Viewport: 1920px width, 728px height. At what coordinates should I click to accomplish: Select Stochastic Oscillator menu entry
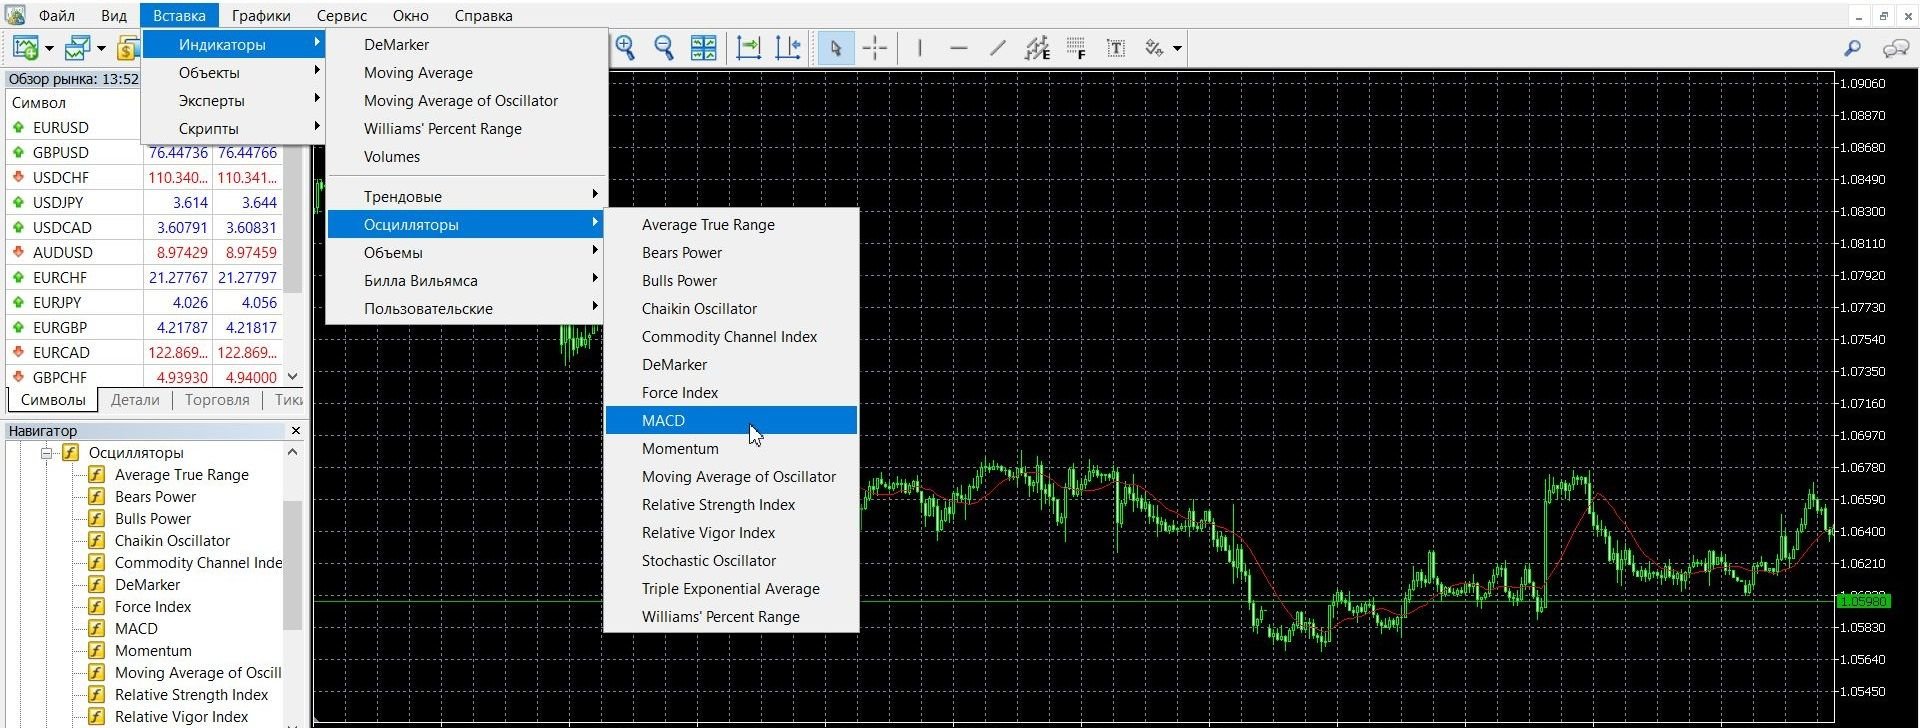[x=731, y=560]
